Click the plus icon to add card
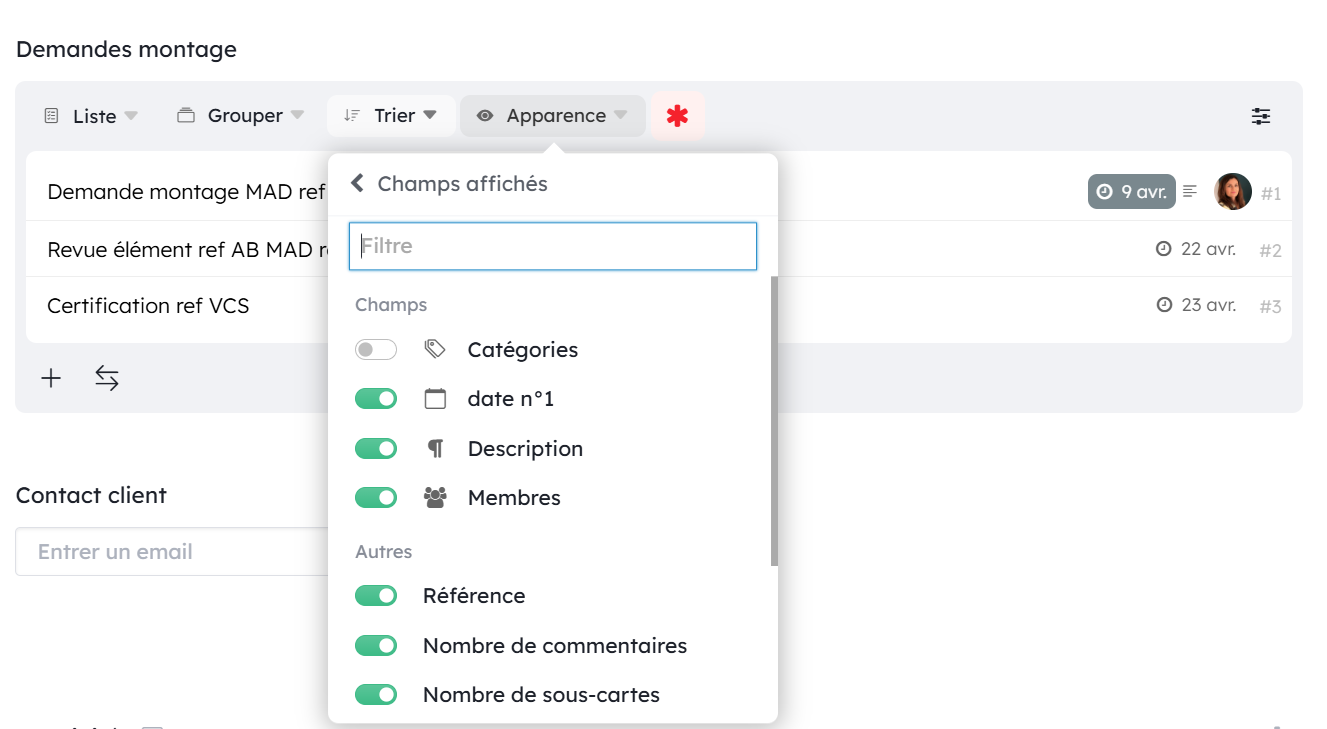The width and height of the screenshot is (1327, 729). point(51,378)
